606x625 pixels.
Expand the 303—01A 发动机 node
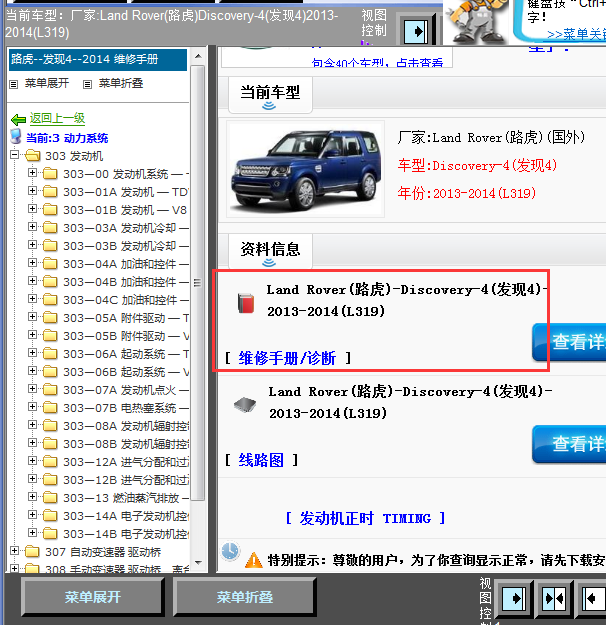(33, 191)
